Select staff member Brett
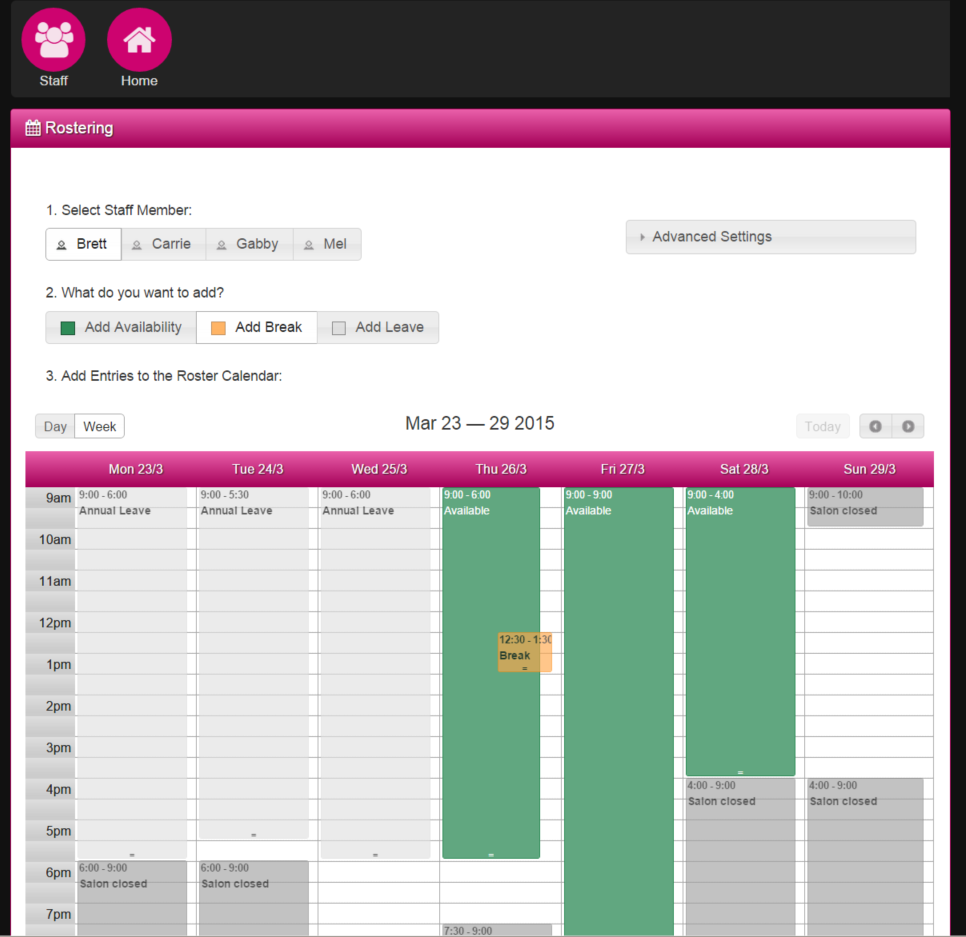 [x=84, y=244]
